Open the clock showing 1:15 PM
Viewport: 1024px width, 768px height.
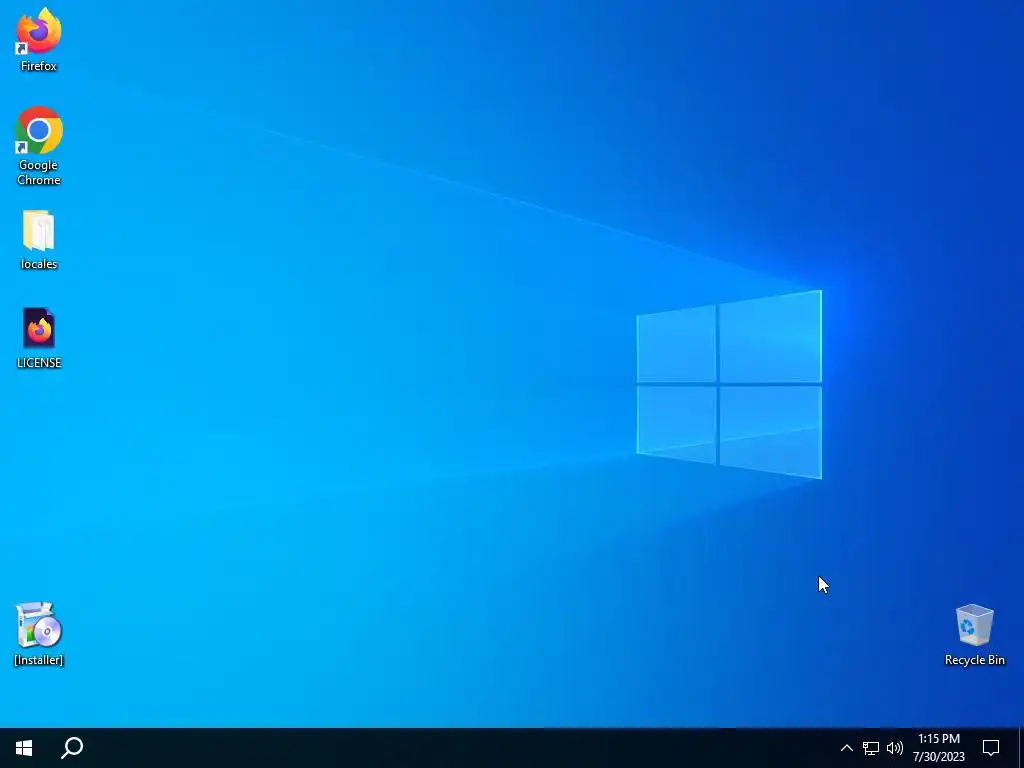(939, 748)
